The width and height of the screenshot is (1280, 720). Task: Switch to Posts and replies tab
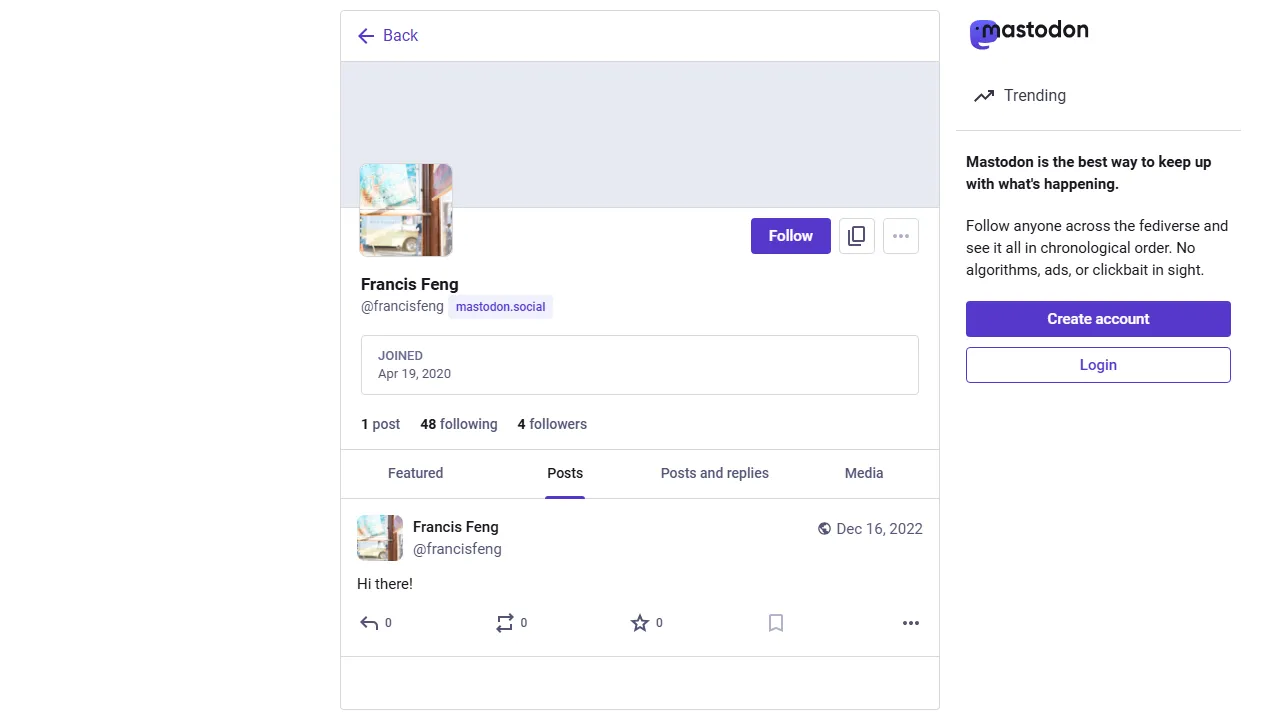[714, 473]
